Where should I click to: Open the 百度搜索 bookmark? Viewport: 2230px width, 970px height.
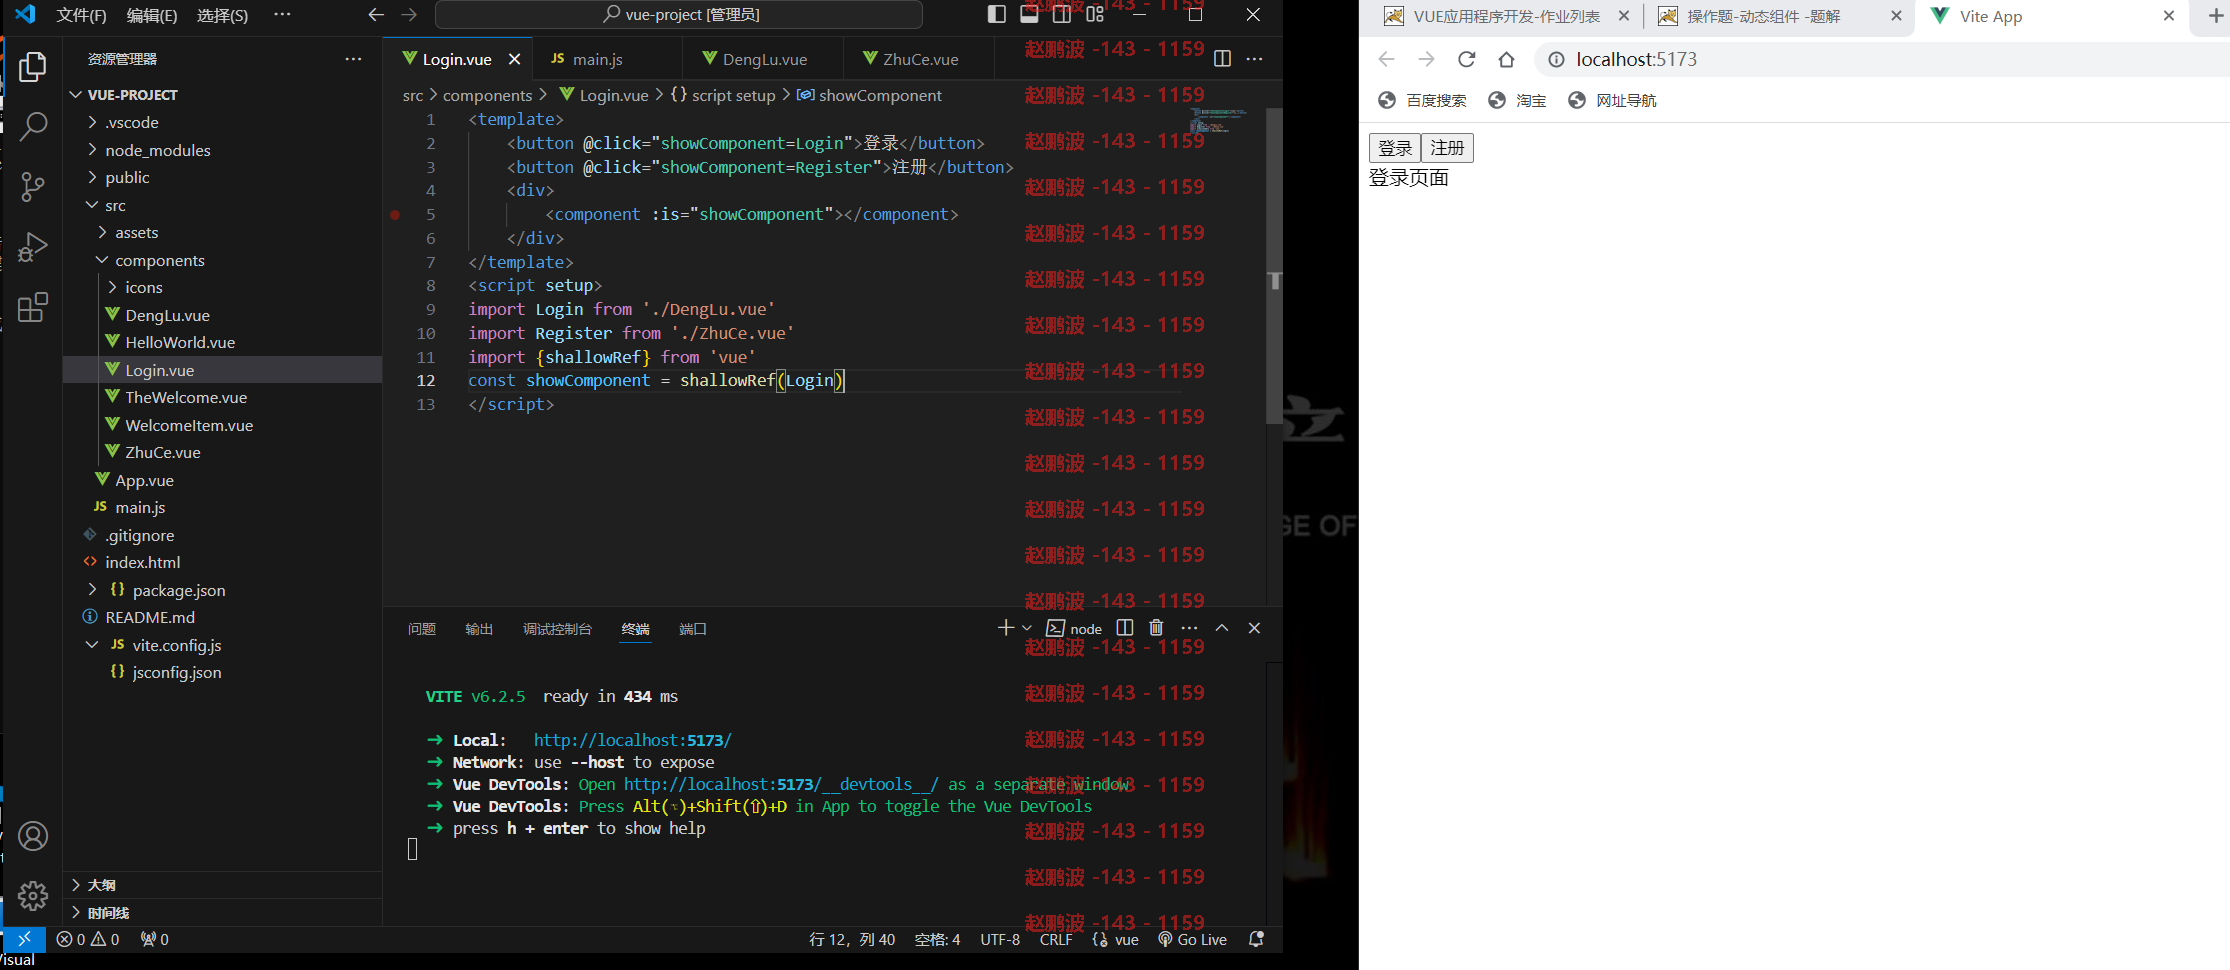coord(1422,100)
